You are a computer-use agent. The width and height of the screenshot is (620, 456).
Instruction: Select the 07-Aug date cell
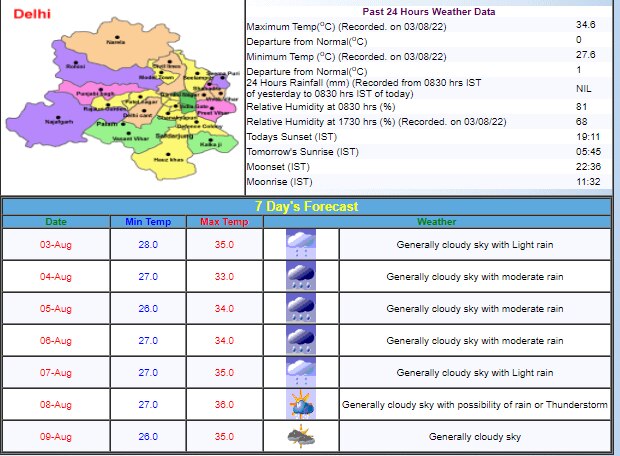click(x=56, y=373)
